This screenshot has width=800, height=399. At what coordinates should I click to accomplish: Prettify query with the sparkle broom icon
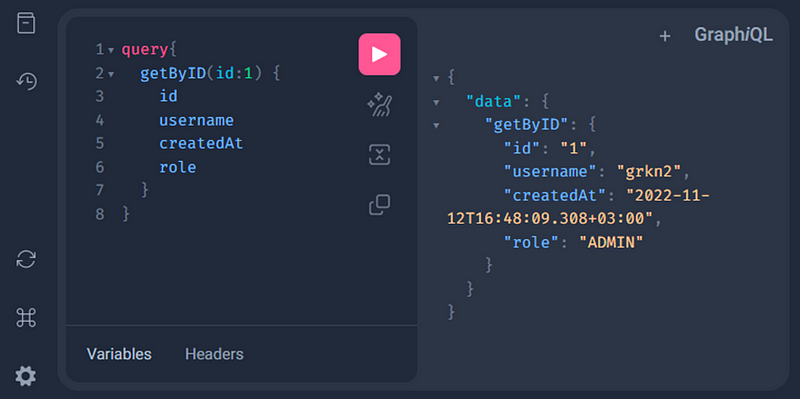(x=379, y=105)
